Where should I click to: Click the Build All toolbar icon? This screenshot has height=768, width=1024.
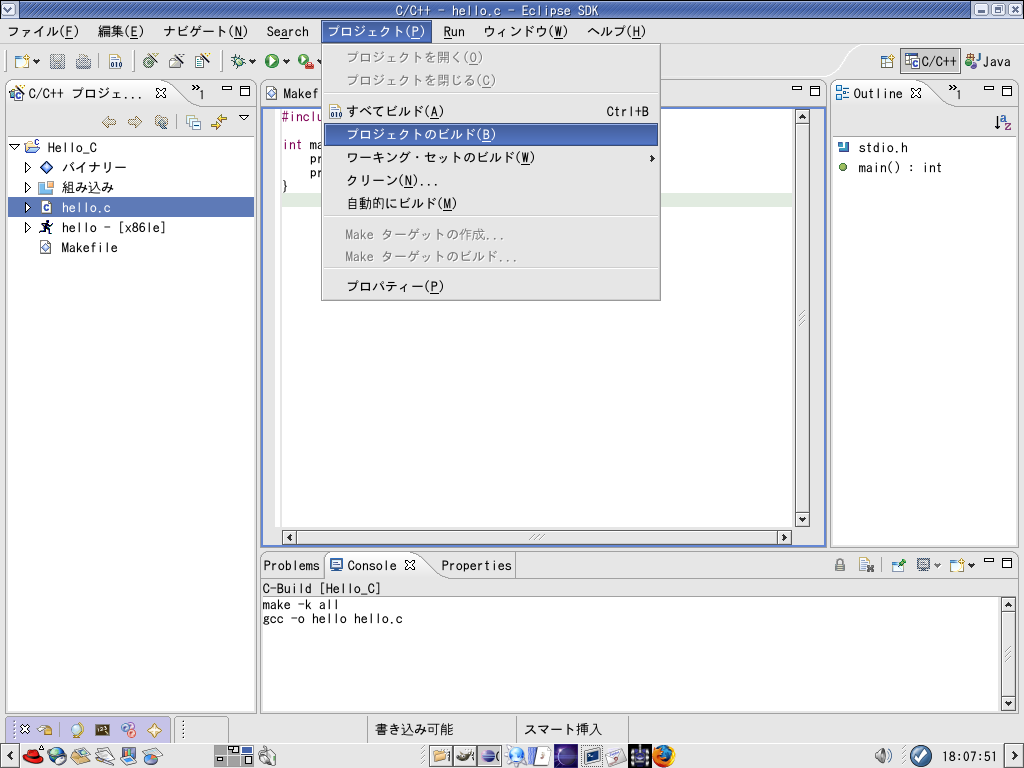click(116, 61)
